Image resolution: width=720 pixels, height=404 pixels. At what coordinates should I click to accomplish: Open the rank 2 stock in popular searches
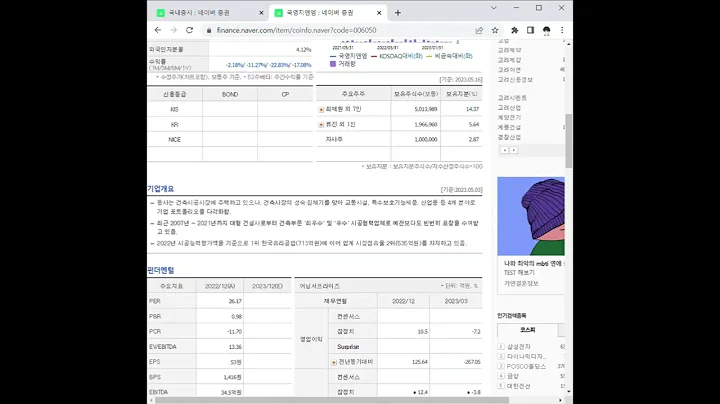coord(526,356)
